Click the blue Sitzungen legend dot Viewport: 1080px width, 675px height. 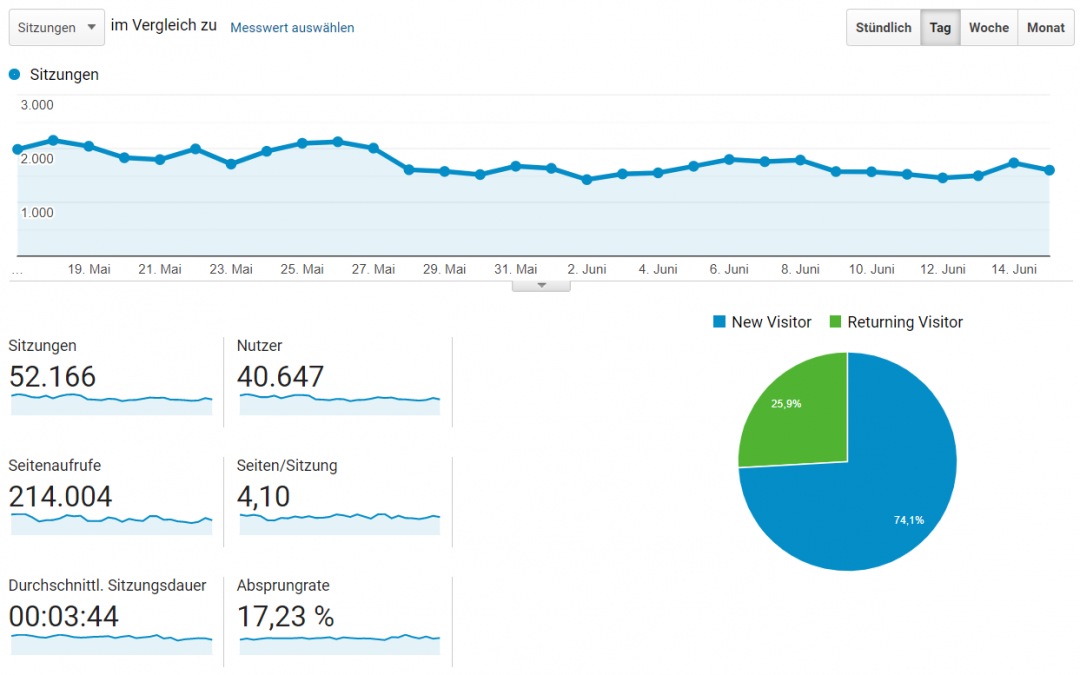click(14, 75)
